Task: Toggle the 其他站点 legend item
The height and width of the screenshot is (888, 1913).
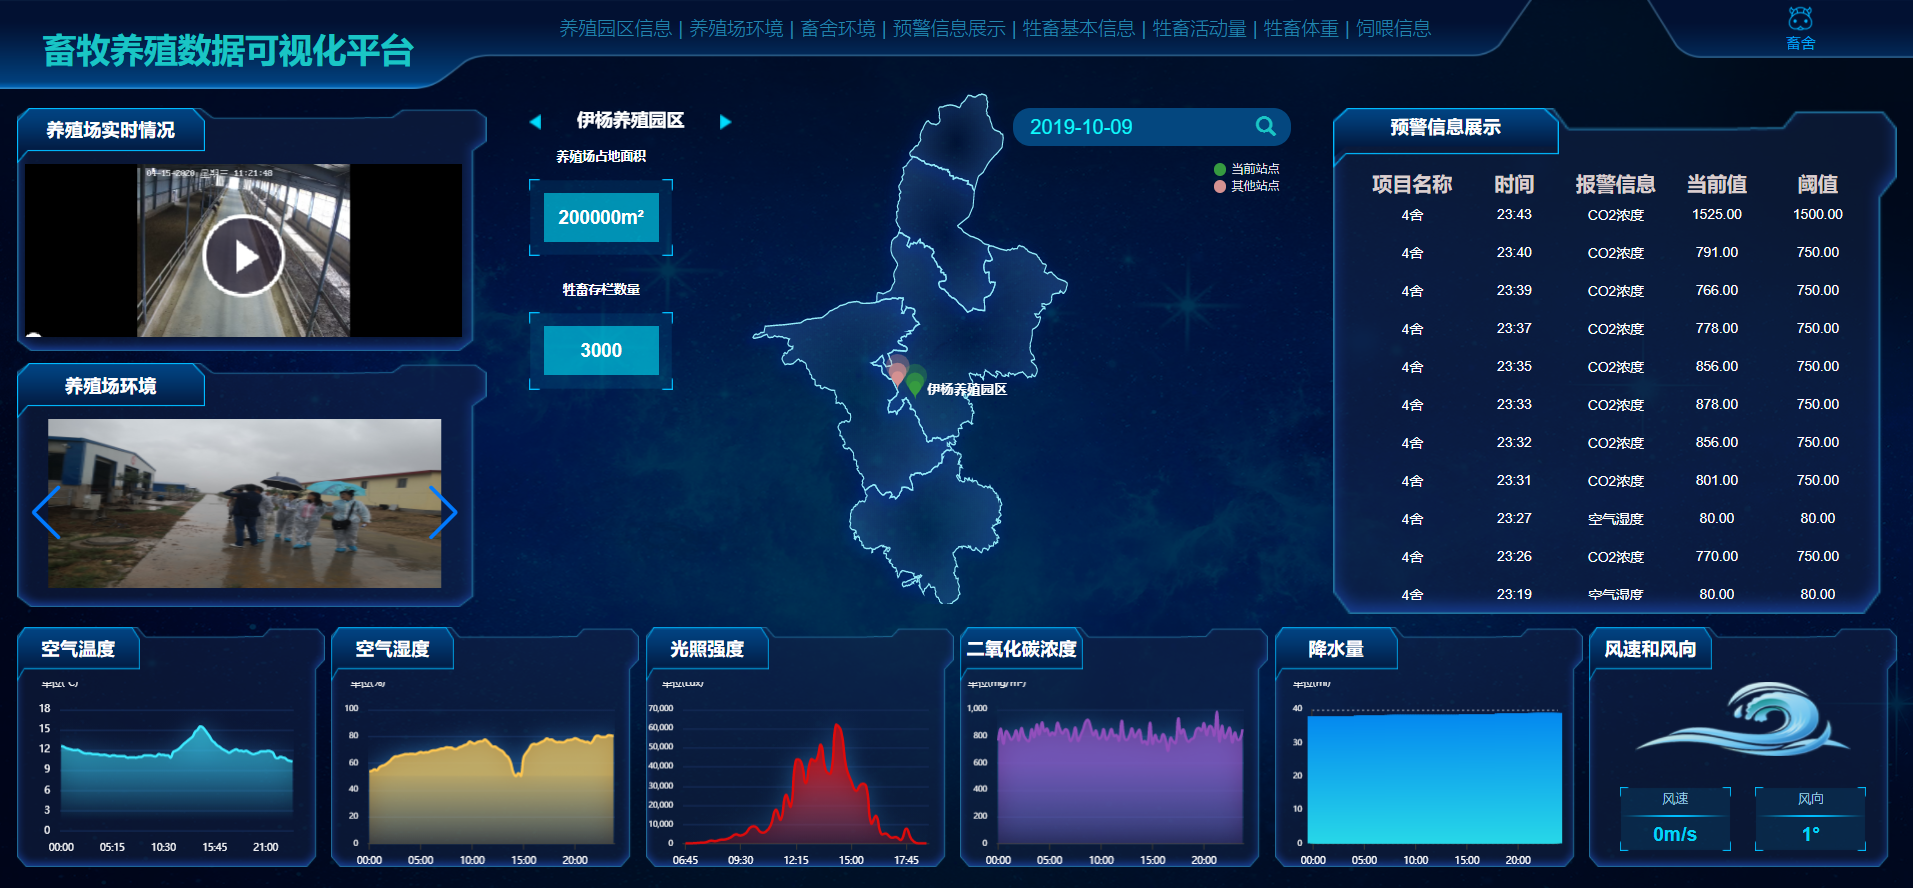Action: [x=1246, y=186]
